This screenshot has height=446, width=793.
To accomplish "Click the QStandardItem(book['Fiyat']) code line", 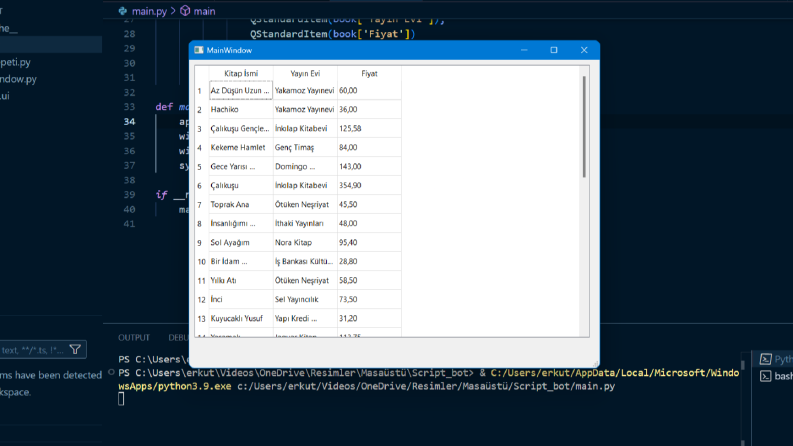I will tap(332, 34).
